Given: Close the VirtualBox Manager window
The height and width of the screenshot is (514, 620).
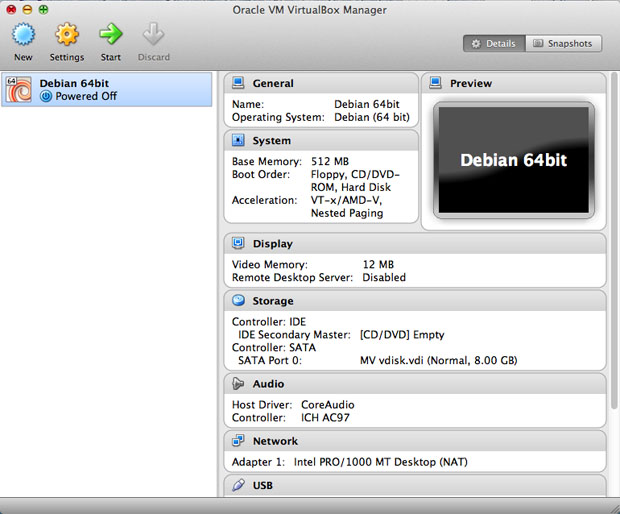Looking at the screenshot, I should tap(11, 9).
